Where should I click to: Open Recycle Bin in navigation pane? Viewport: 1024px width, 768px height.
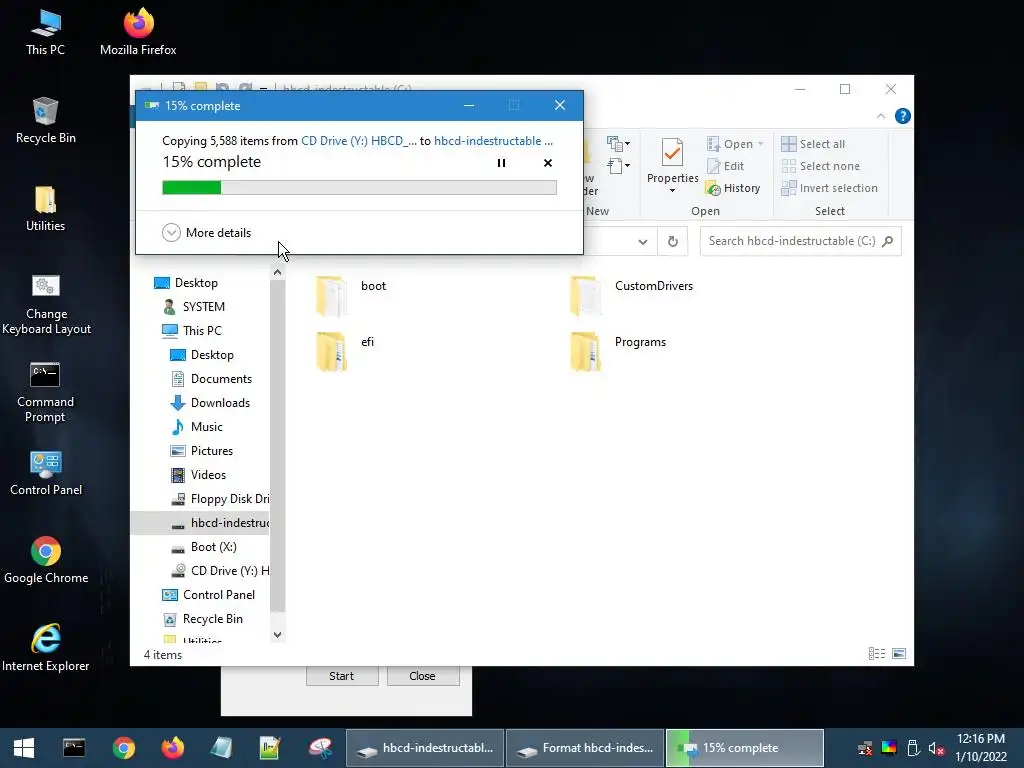tap(203, 619)
